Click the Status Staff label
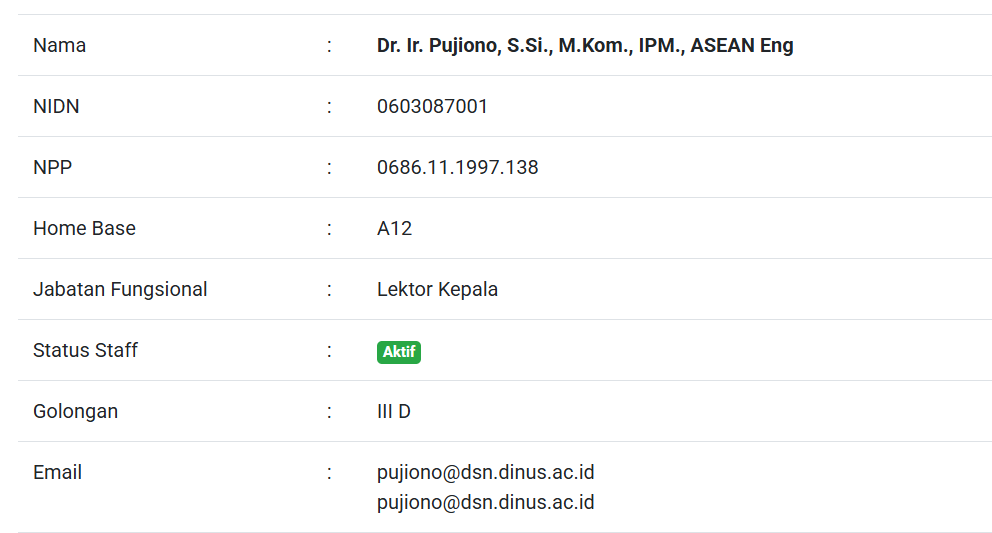 click(85, 350)
